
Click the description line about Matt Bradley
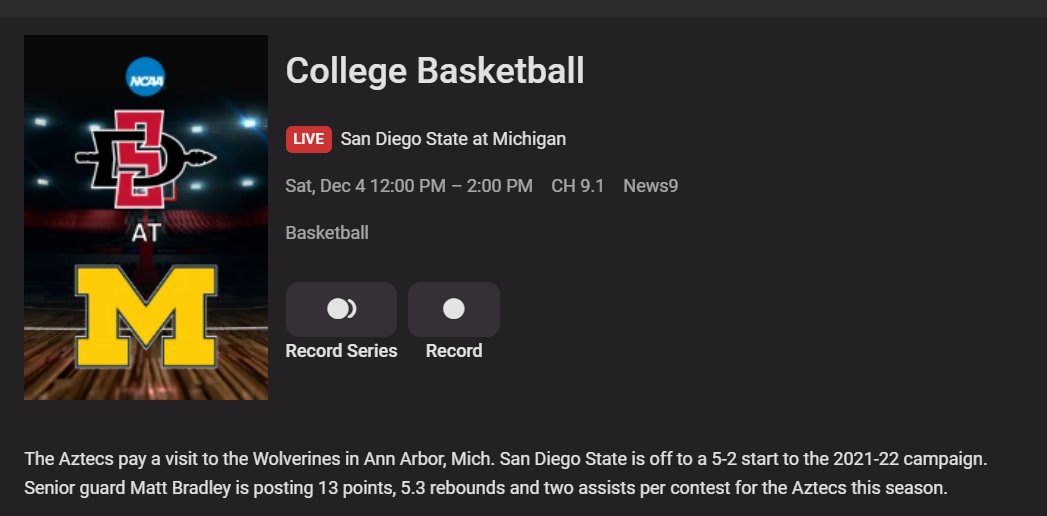485,489
